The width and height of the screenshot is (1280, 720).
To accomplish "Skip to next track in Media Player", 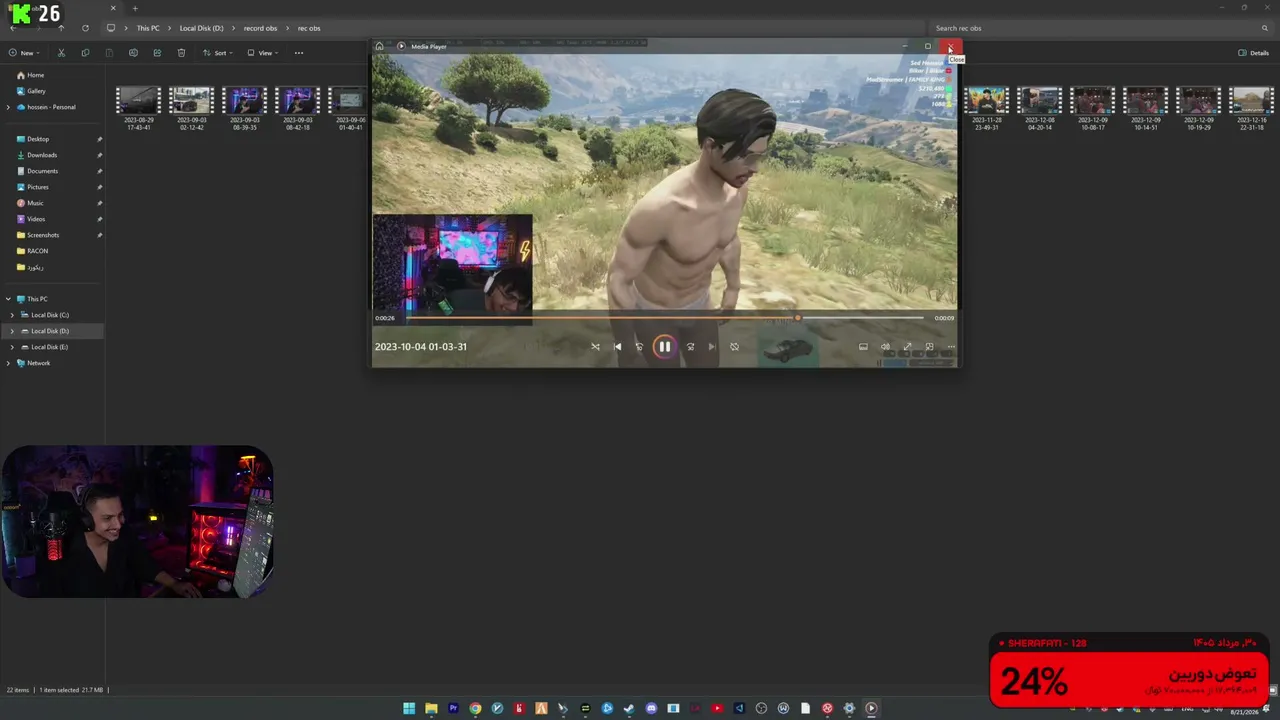I will point(712,347).
